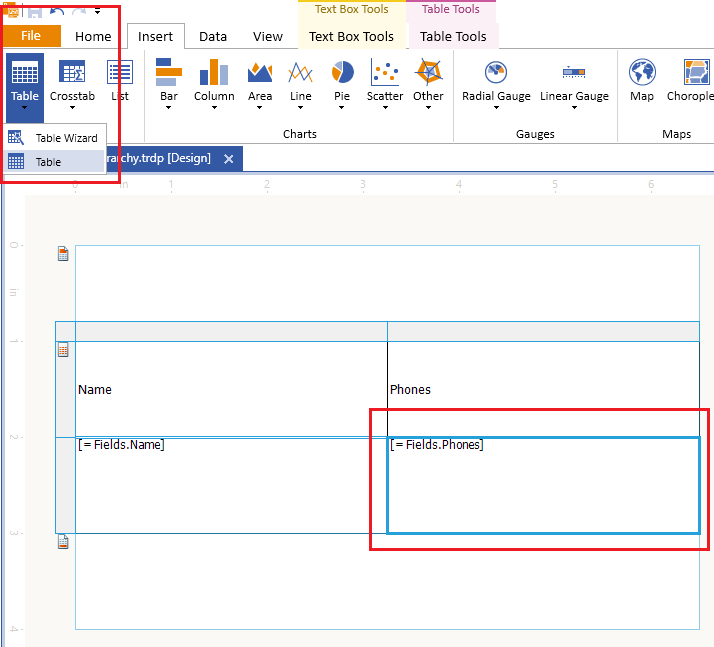Choose Table Wizard from the dropdown menu
The image size is (714, 647).
[55, 138]
